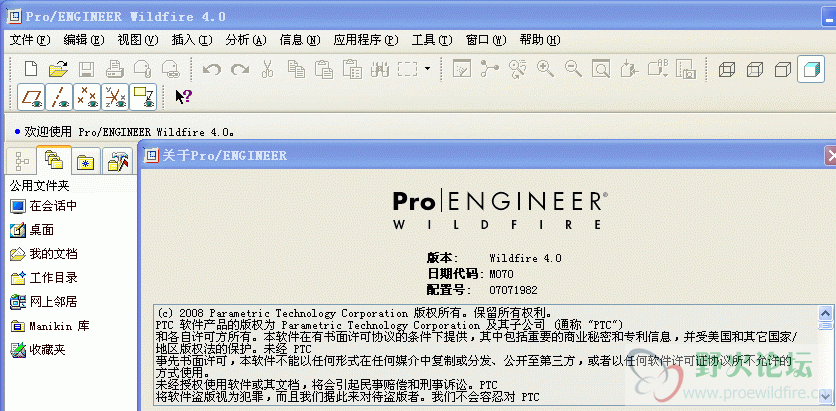Select 我的文档 folder
This screenshot has height=411, width=836.
coord(44,254)
